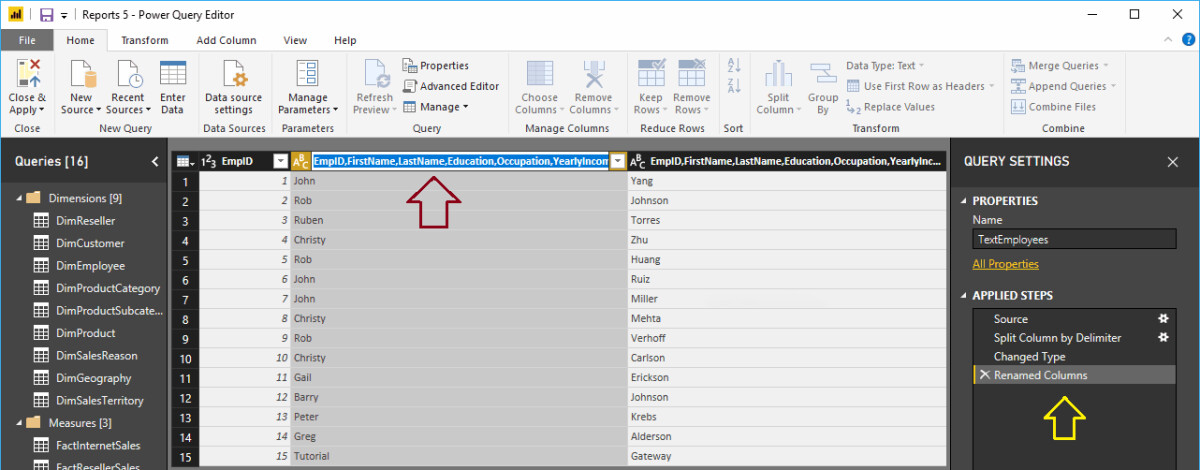Click the cell containing Verhoff
The height and width of the screenshot is (470, 1200).
[786, 338]
